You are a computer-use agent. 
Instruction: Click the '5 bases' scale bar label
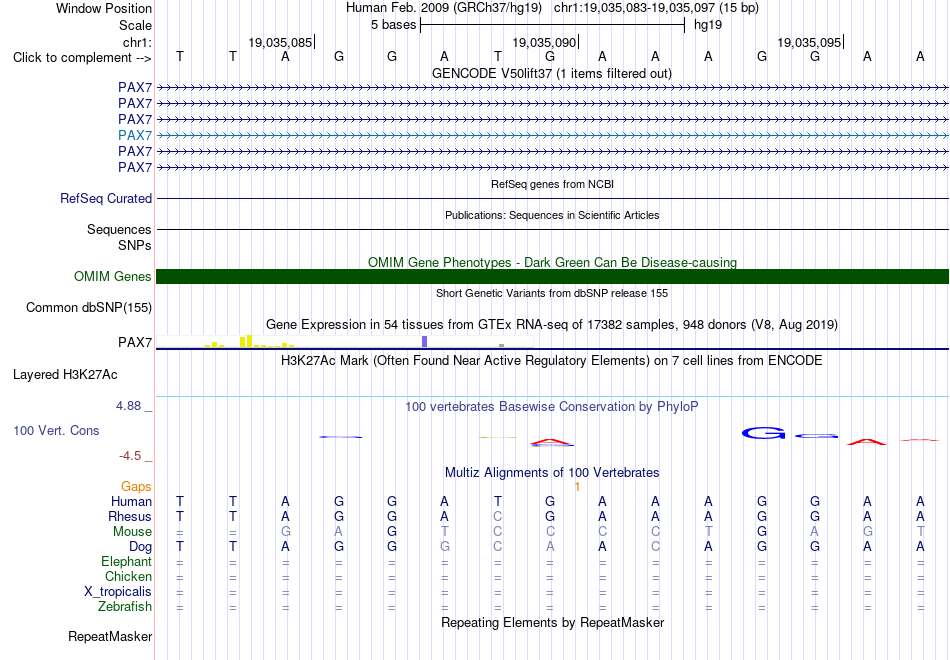click(394, 25)
